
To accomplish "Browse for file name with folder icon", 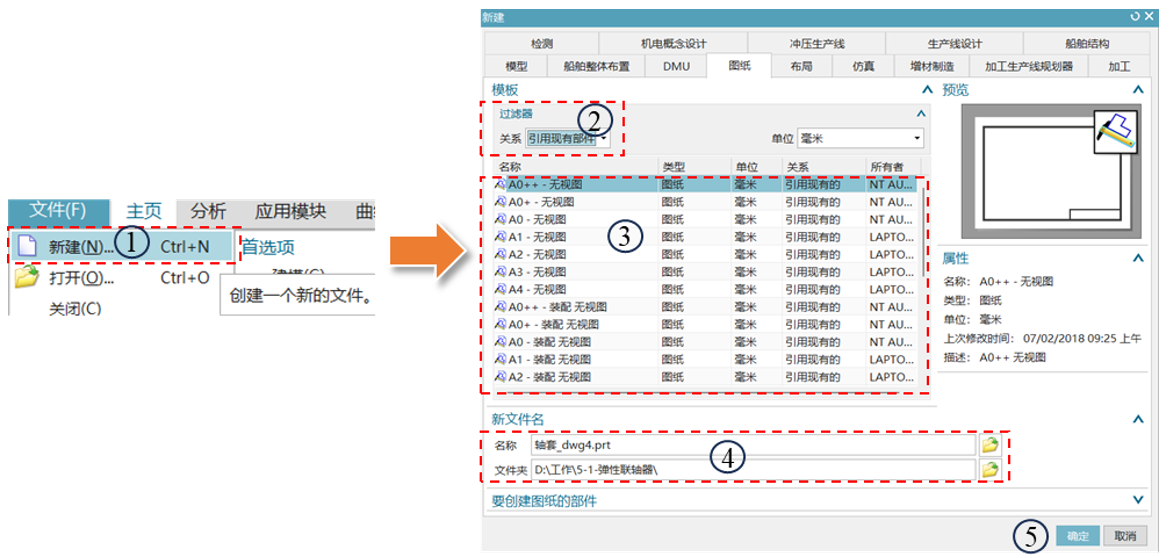I will tap(991, 445).
